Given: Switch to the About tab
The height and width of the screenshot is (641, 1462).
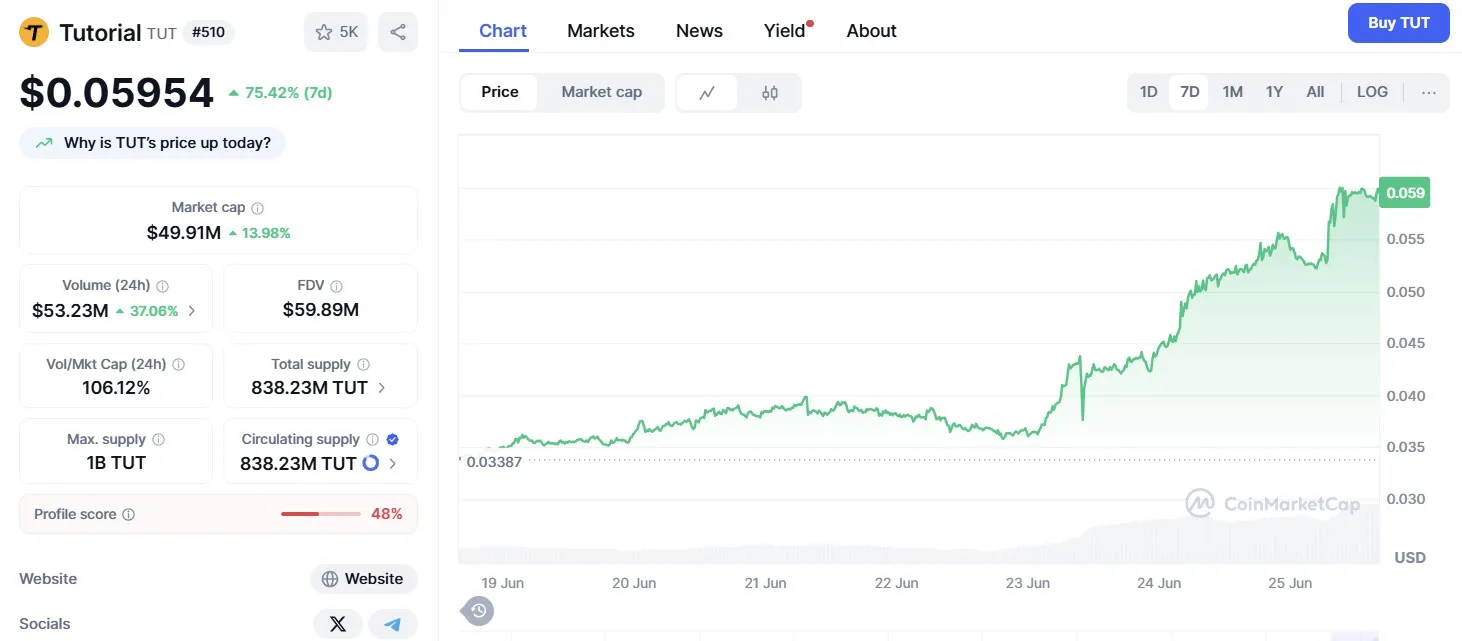Looking at the screenshot, I should 872,31.
